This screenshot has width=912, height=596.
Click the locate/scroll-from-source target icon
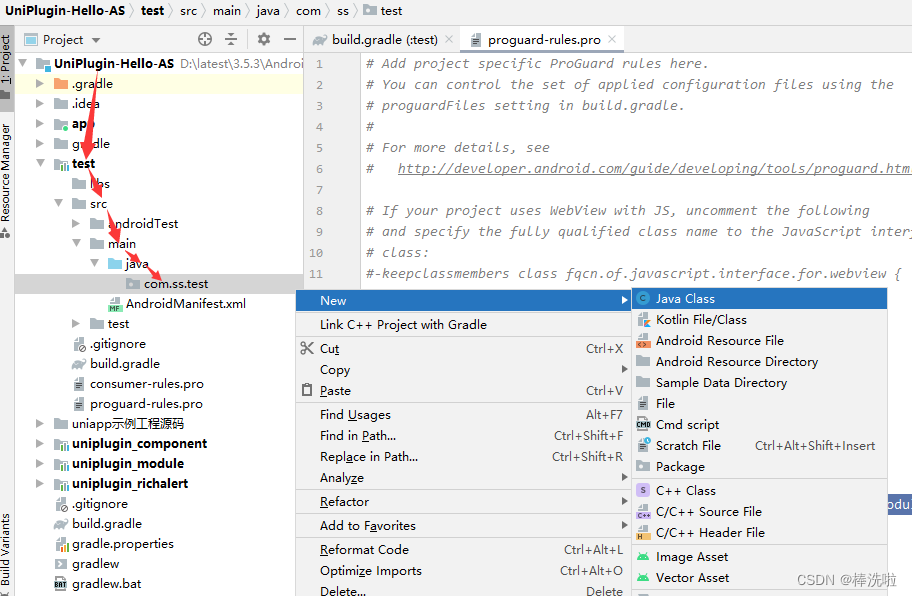[x=205, y=39]
